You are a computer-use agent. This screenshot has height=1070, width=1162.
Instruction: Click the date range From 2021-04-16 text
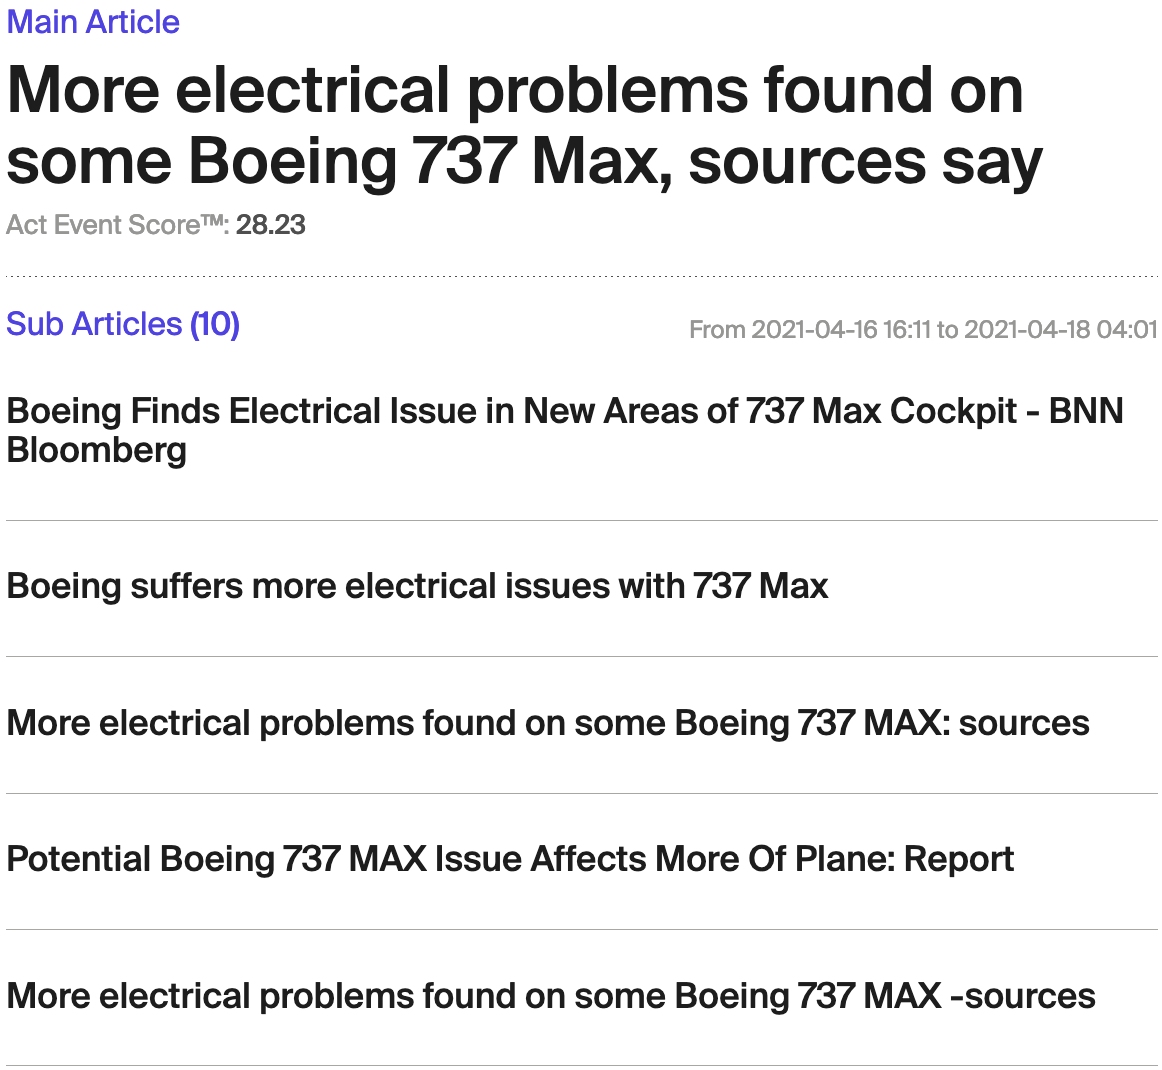(923, 329)
